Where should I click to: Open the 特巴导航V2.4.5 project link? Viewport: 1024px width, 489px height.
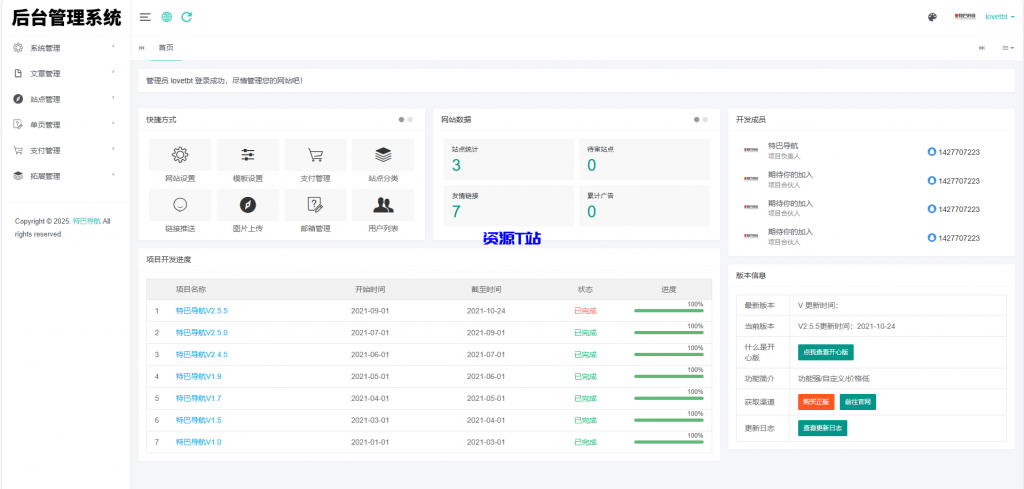[202, 355]
